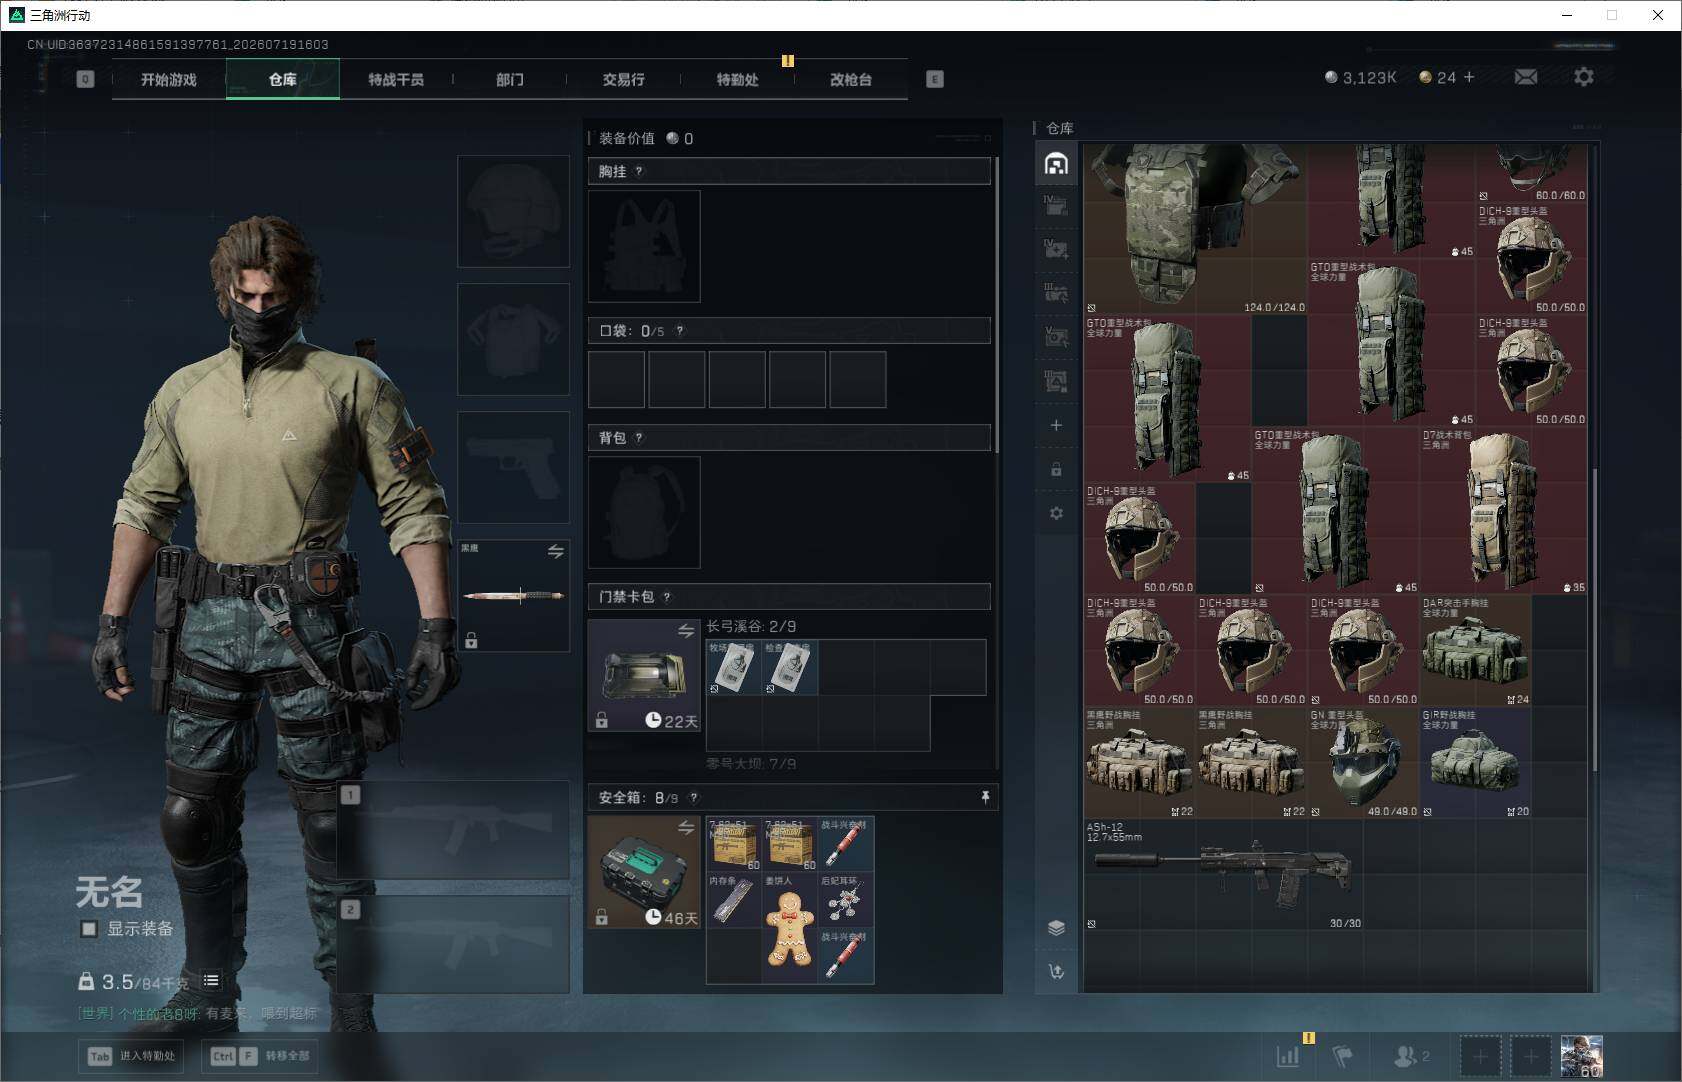
Task: Select the D7战术背包 backpack
Action: 1504,511
